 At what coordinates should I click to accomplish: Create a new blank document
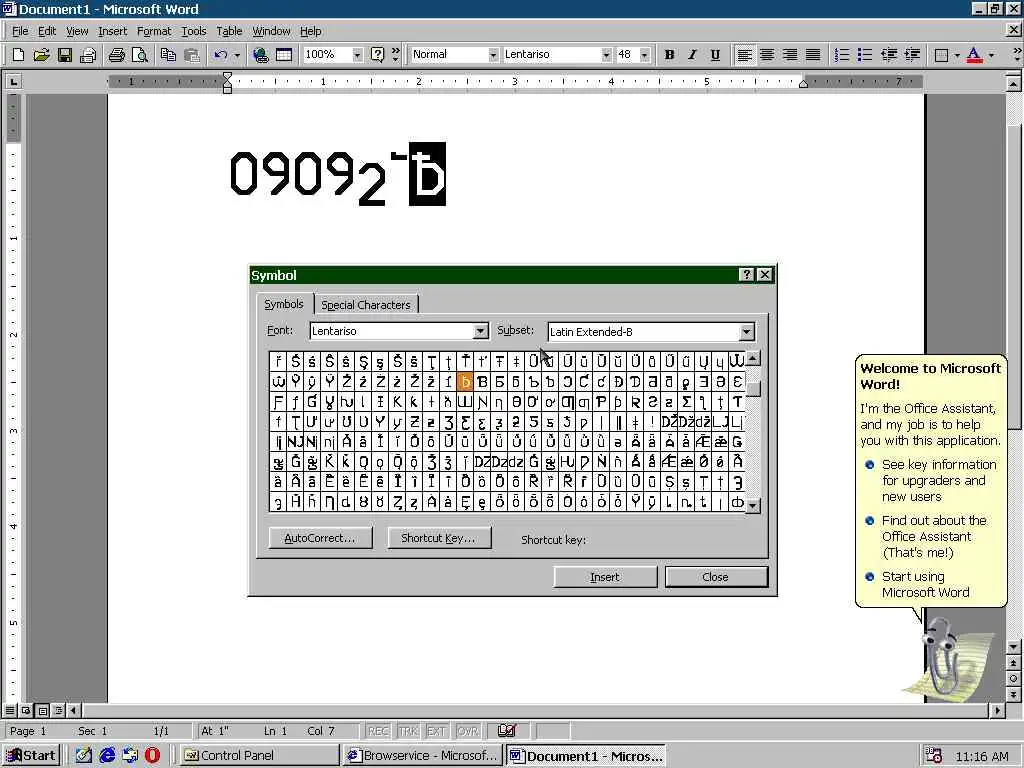pos(18,55)
